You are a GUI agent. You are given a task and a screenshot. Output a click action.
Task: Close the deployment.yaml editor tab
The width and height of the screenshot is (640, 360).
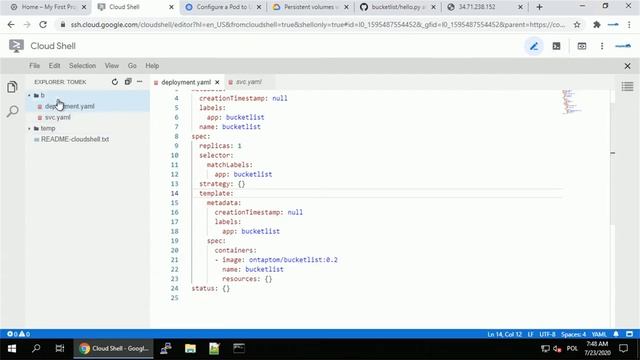217,82
